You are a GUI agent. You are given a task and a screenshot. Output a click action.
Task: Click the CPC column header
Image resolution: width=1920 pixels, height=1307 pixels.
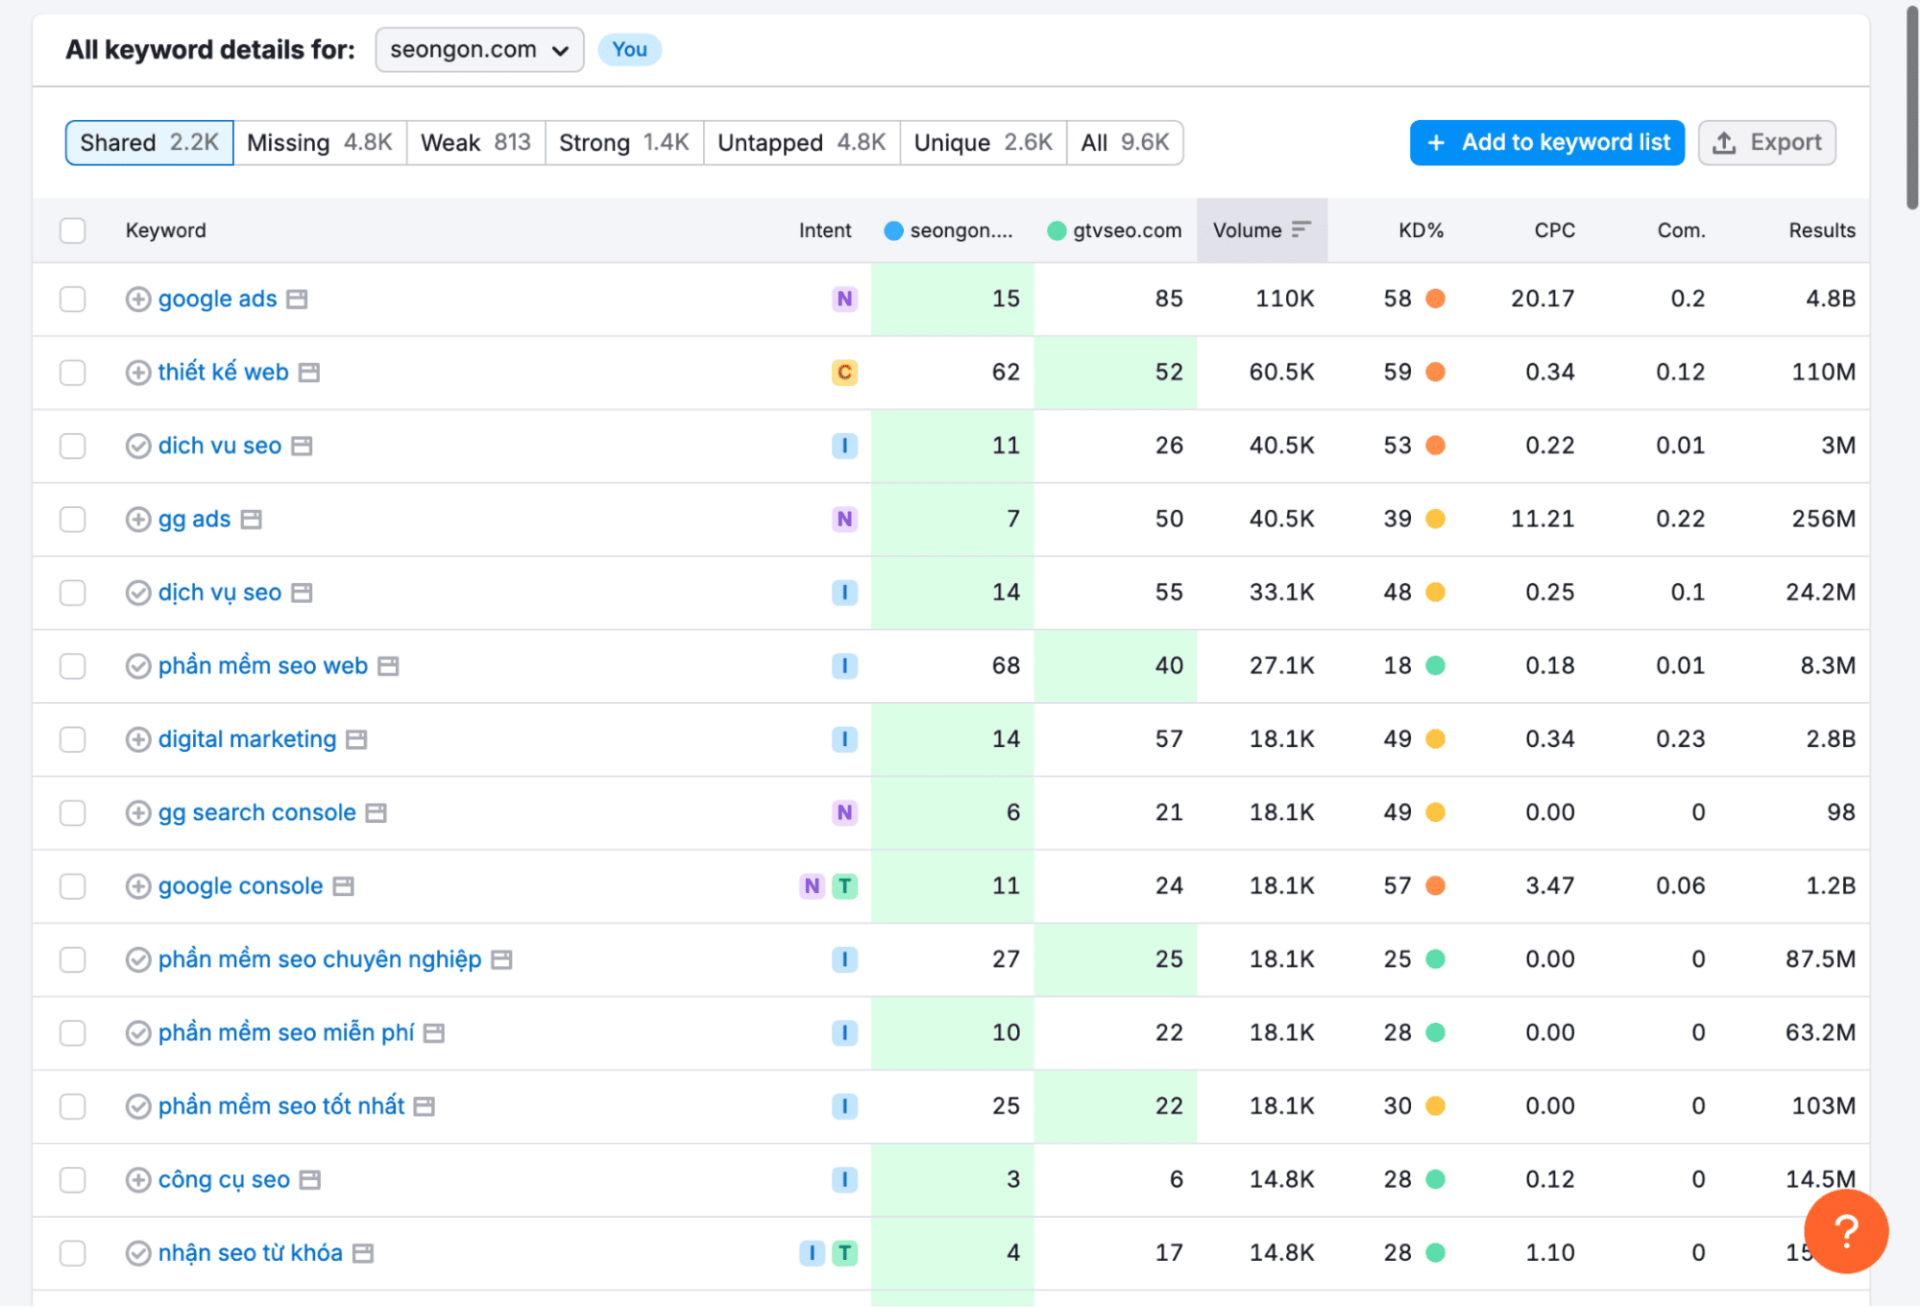tap(1555, 230)
